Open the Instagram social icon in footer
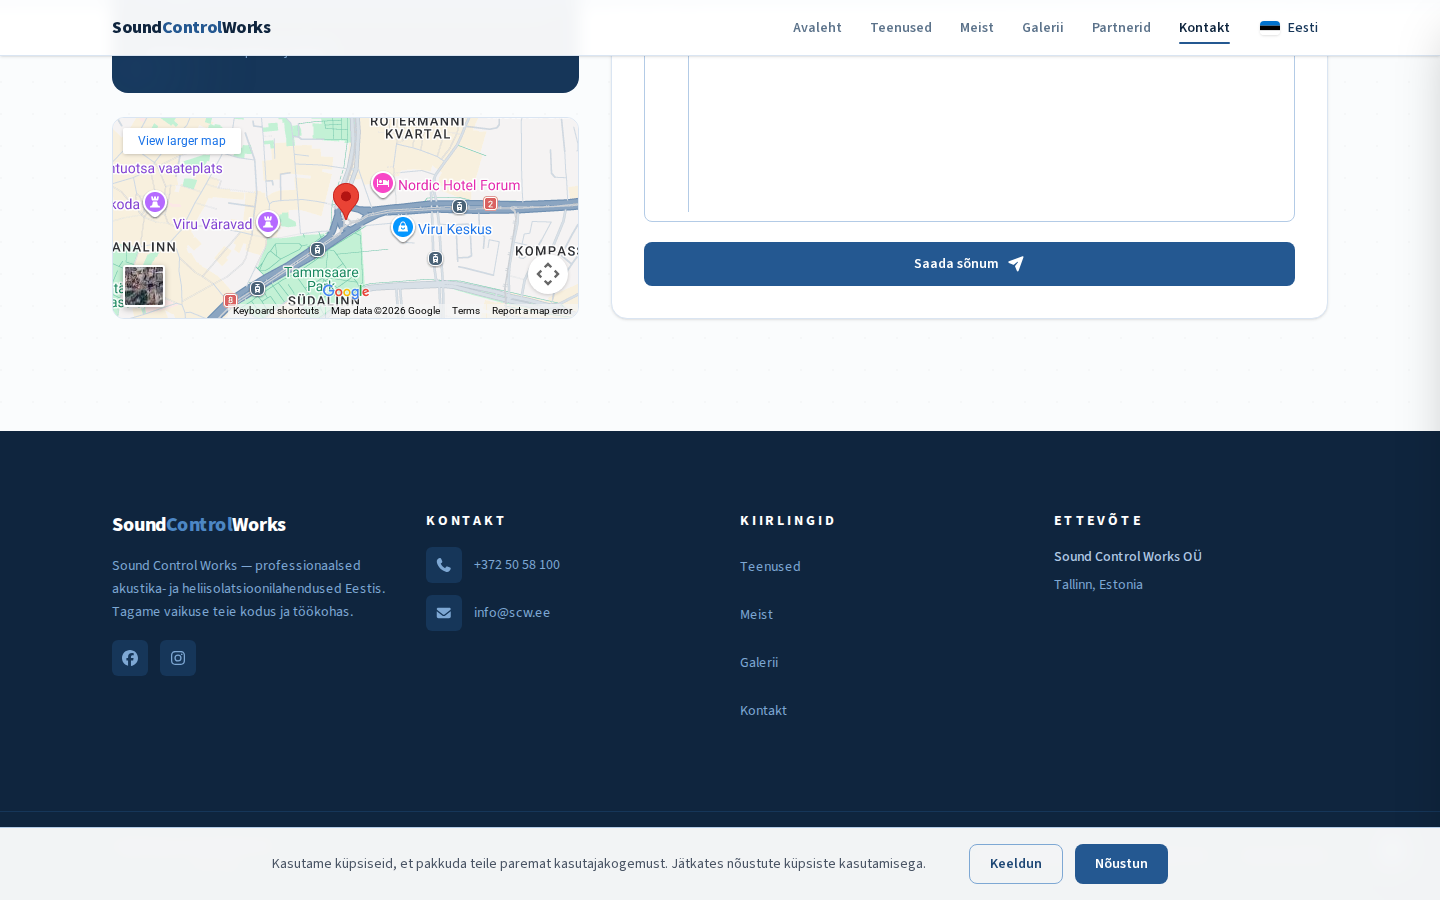The height and width of the screenshot is (900, 1440). (x=178, y=658)
